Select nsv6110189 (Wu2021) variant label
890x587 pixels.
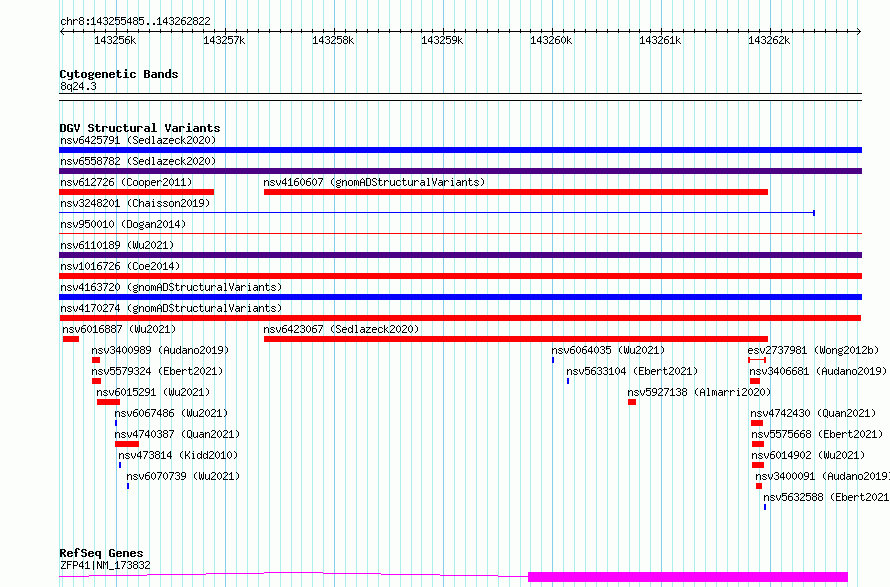click(x=117, y=245)
